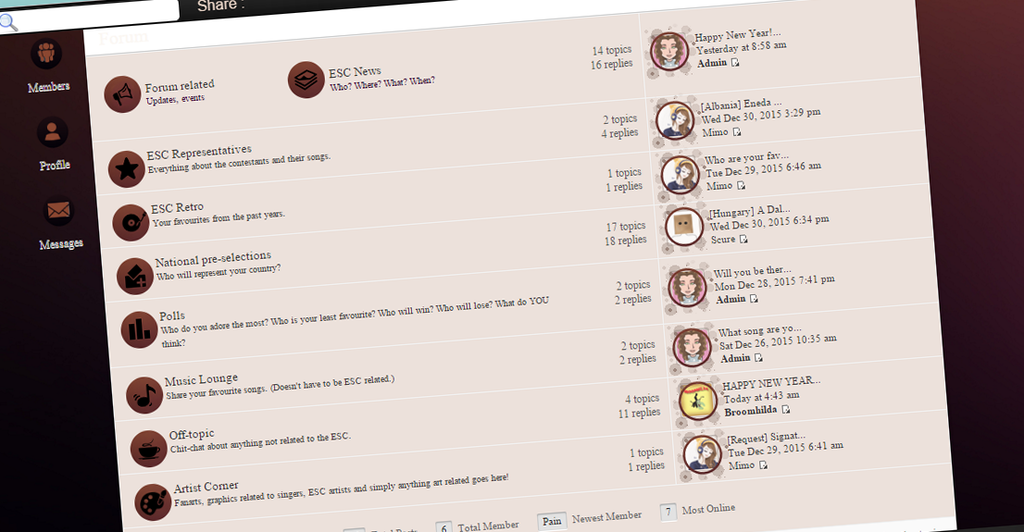Open the Members sidebar icon
The width and height of the screenshot is (1024, 532).
46,54
